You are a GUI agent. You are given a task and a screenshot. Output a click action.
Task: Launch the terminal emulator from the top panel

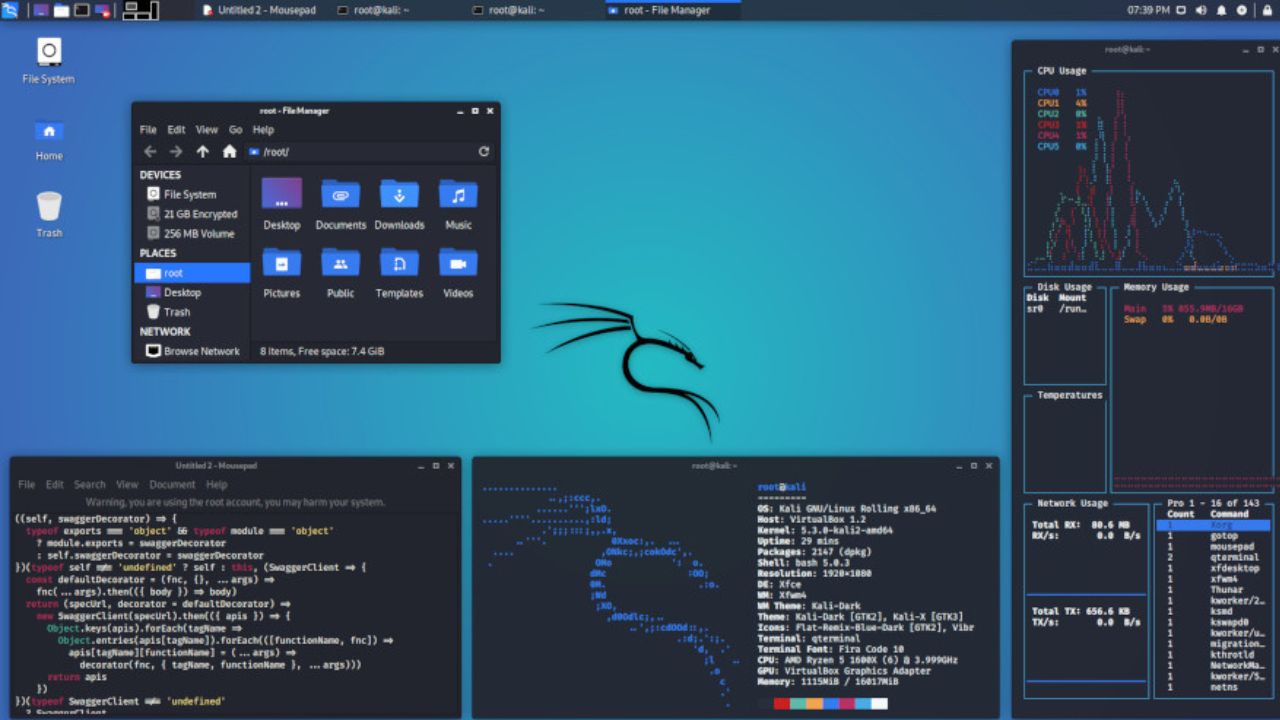tap(82, 10)
